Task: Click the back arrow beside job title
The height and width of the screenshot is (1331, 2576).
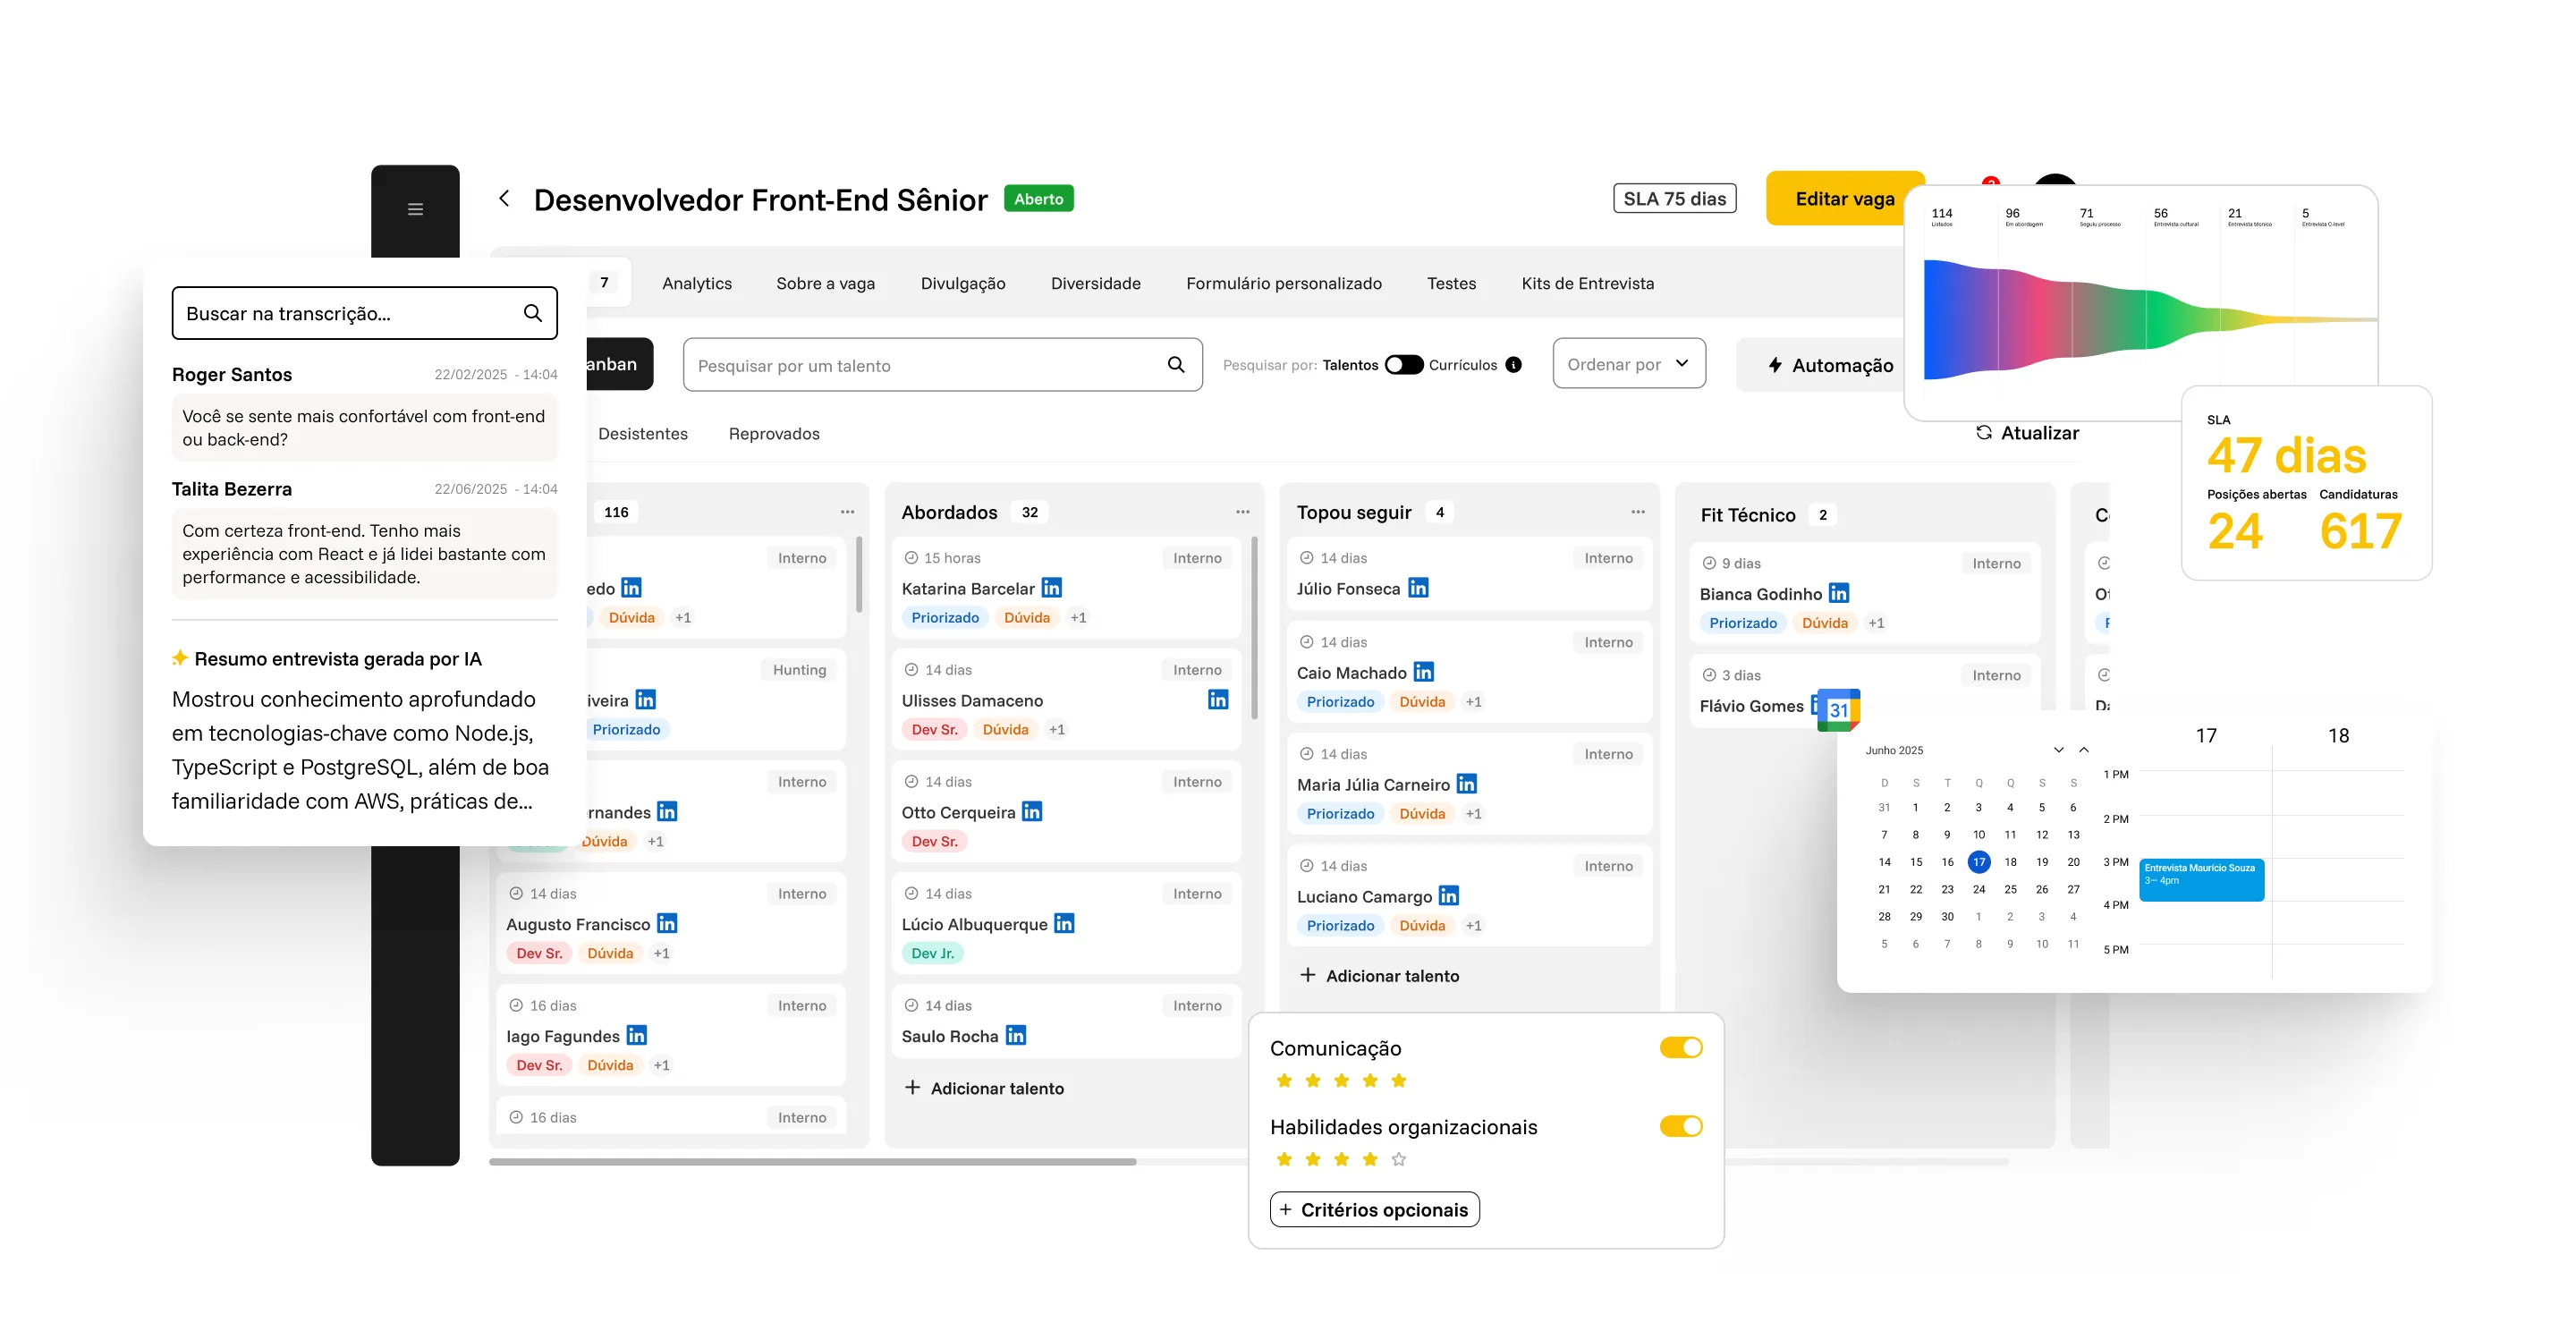Action: [504, 199]
